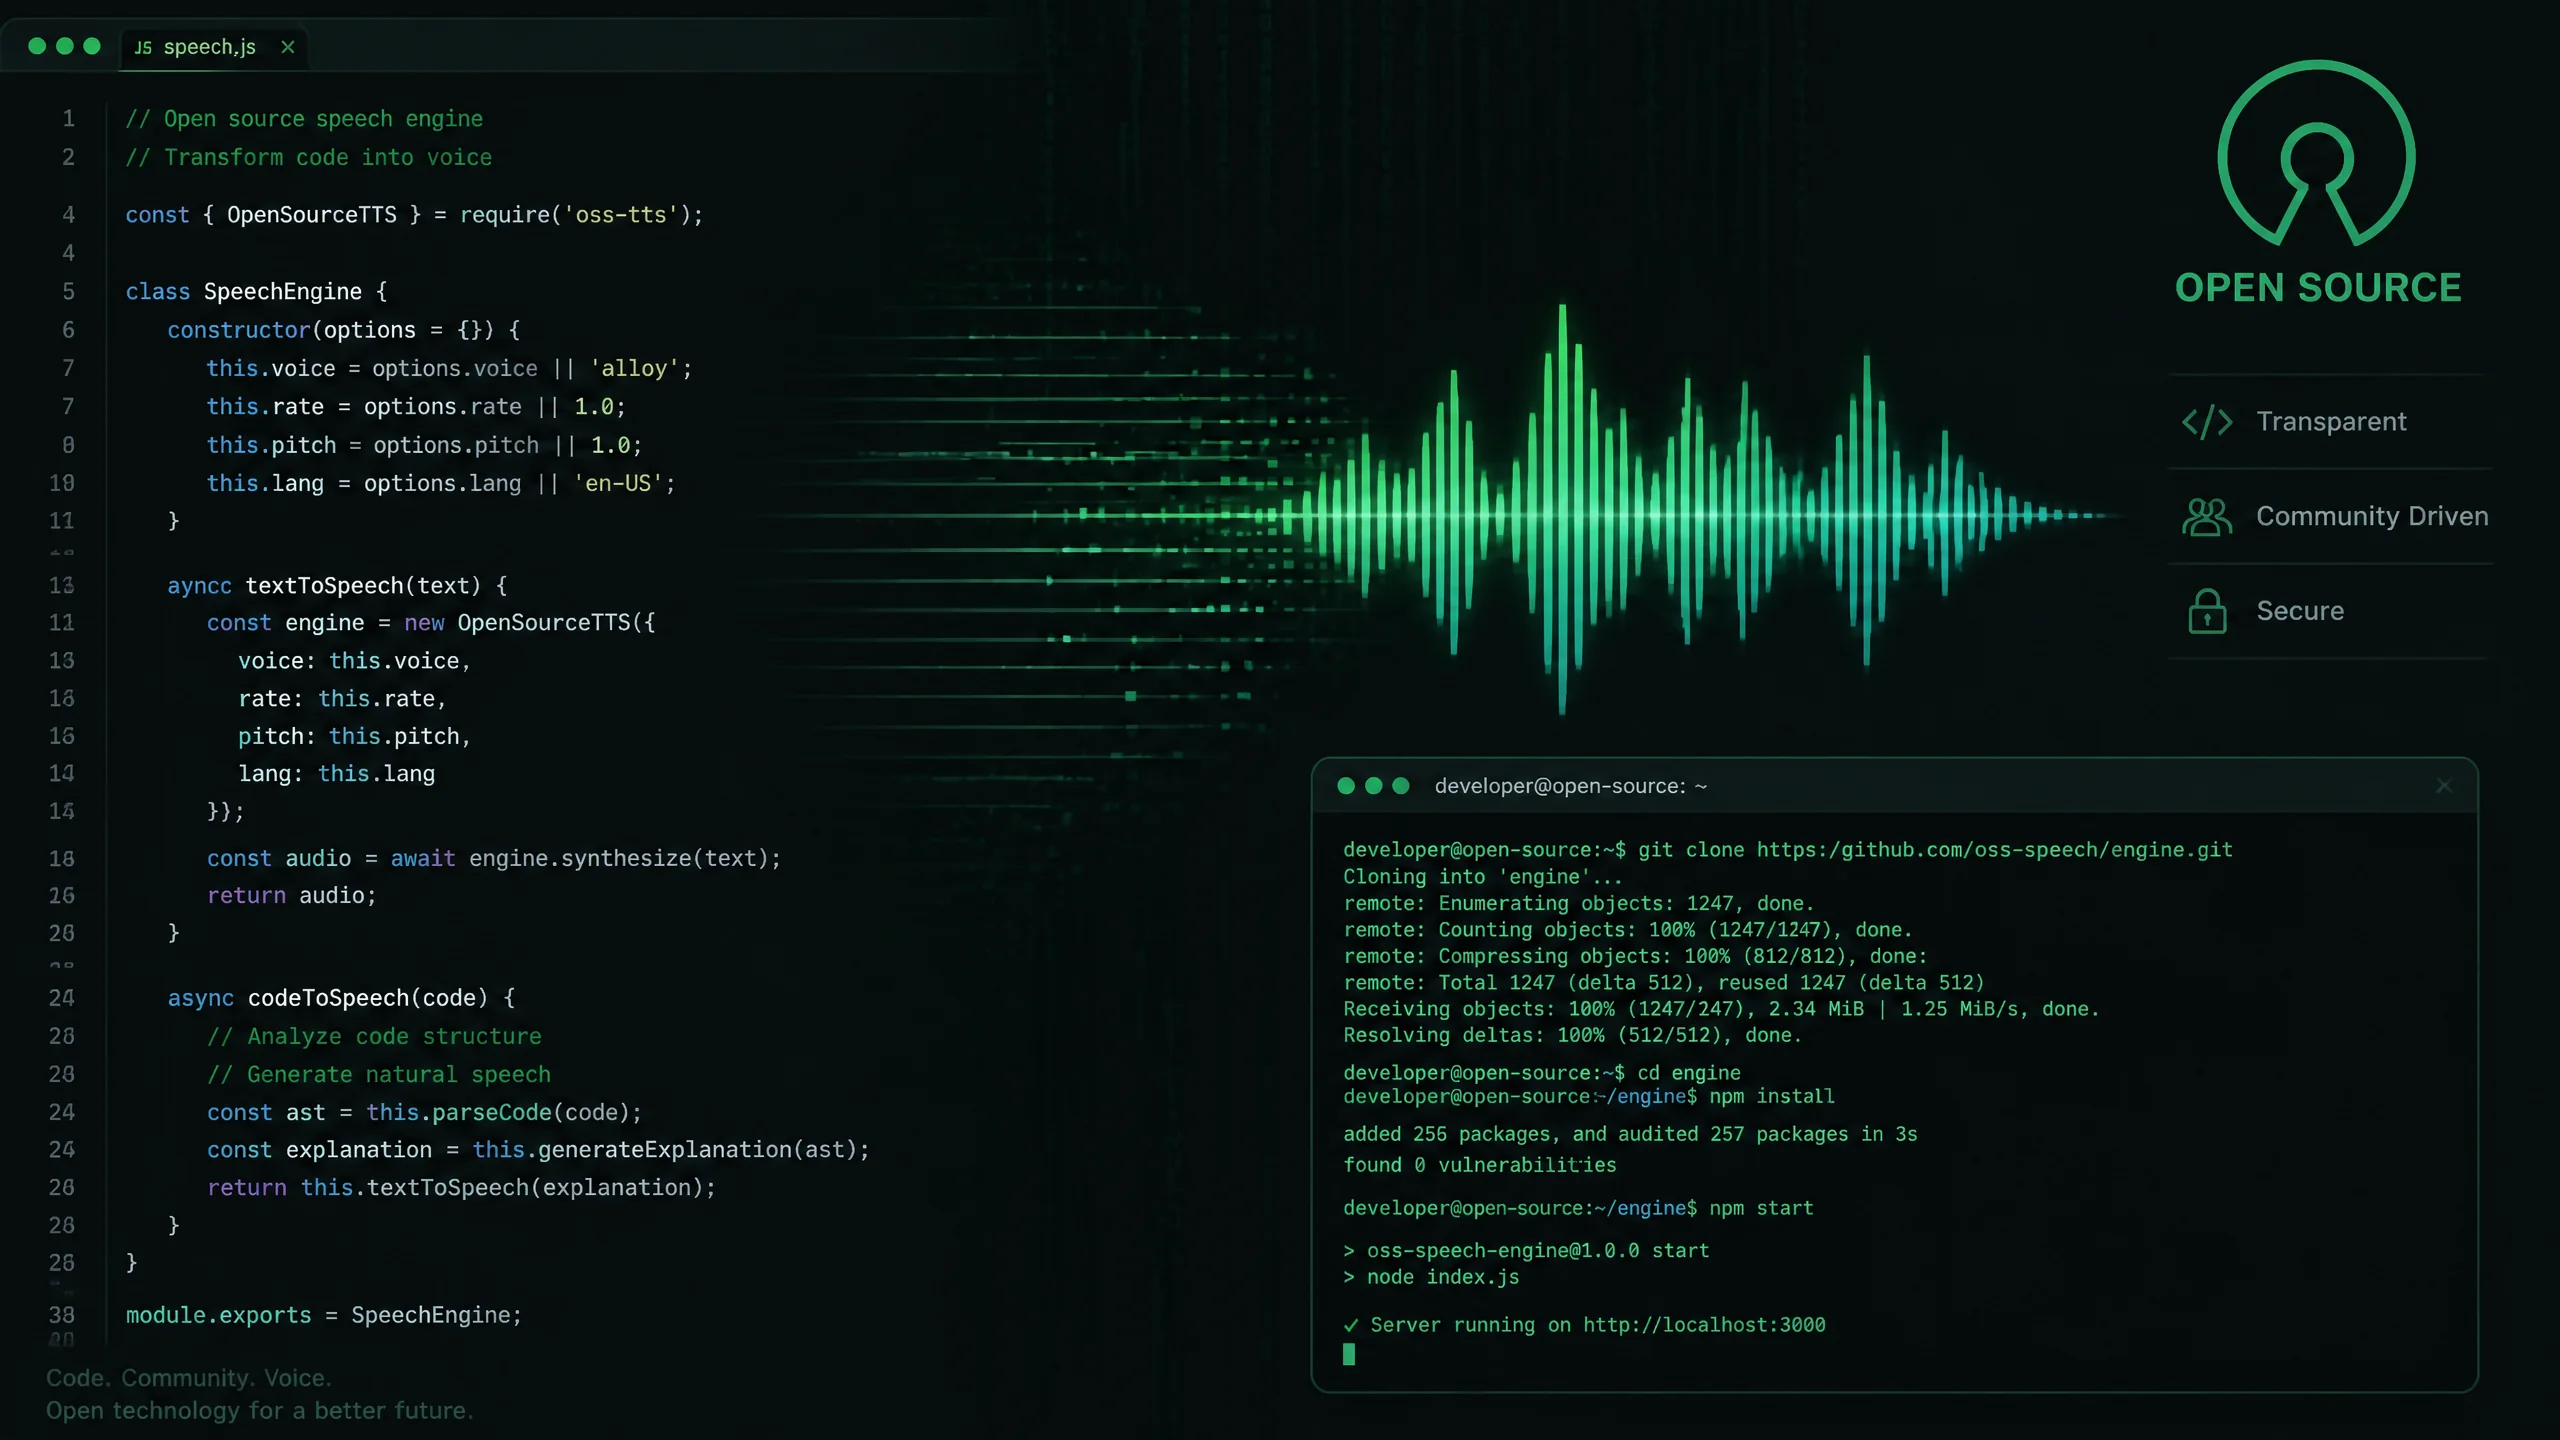Screen dimensions: 2560x1440
Task: Click the line setting this.lang to 'en-US'
Action: click(x=441, y=484)
